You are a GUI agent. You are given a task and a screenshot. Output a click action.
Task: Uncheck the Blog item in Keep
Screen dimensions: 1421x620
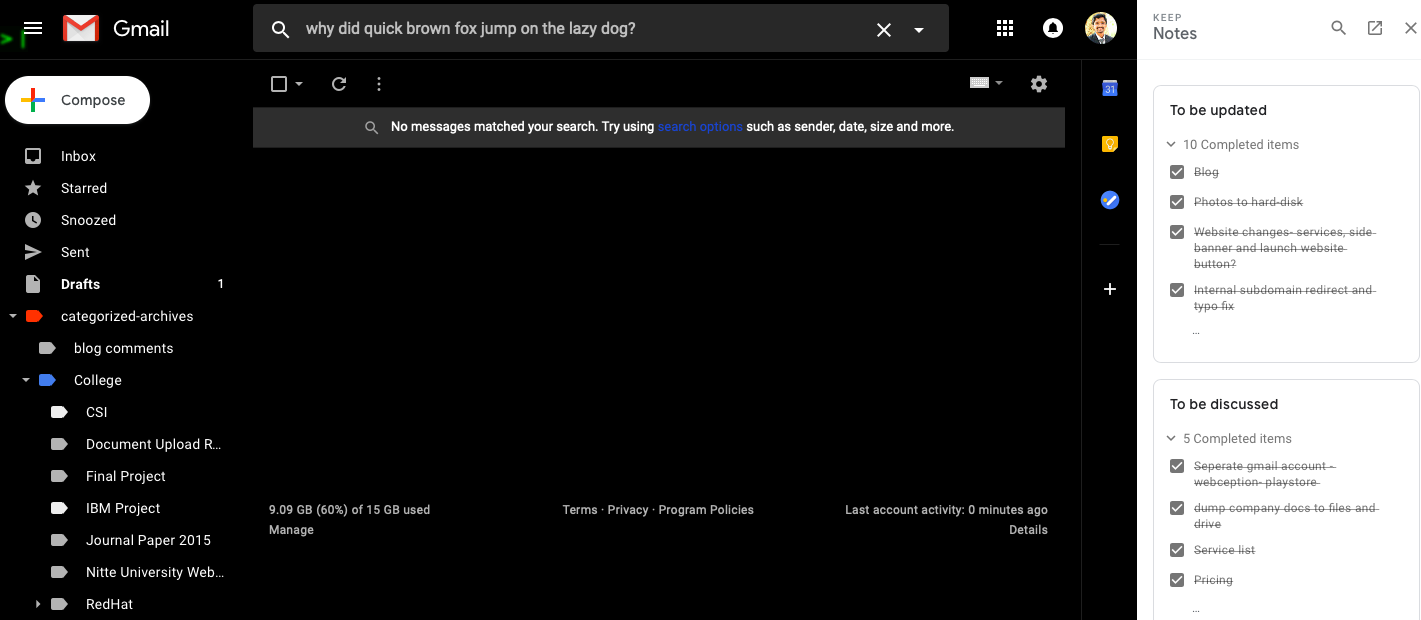tap(1177, 172)
